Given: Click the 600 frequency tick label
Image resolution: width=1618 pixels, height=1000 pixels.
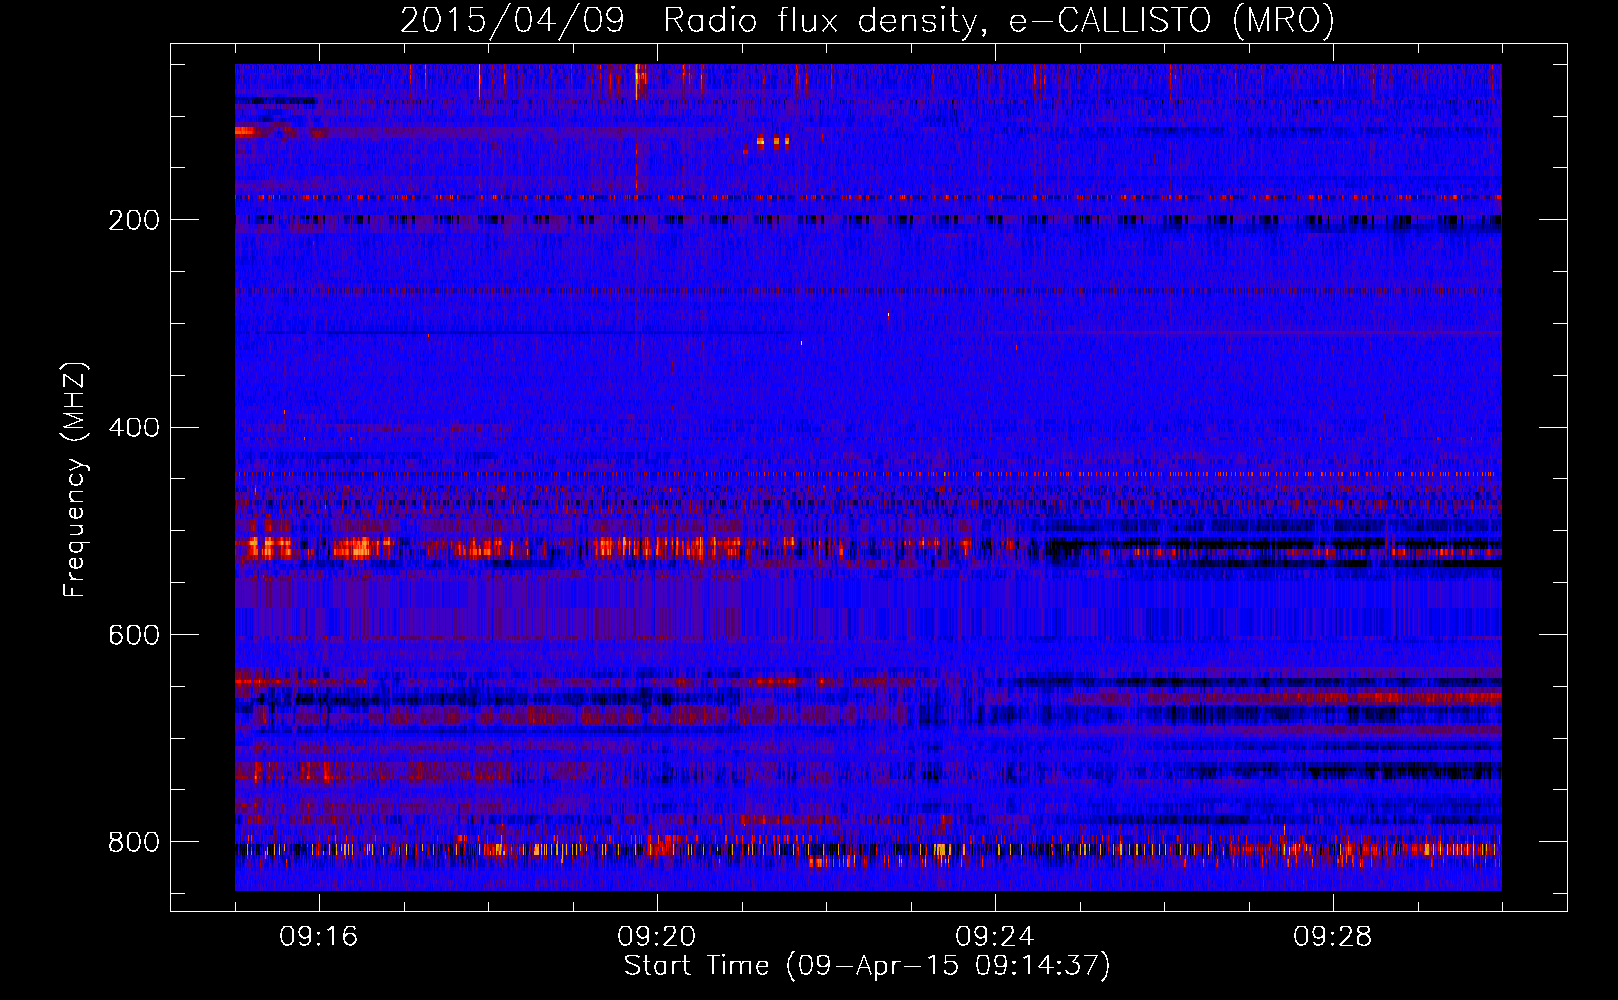Looking at the screenshot, I should click(134, 636).
